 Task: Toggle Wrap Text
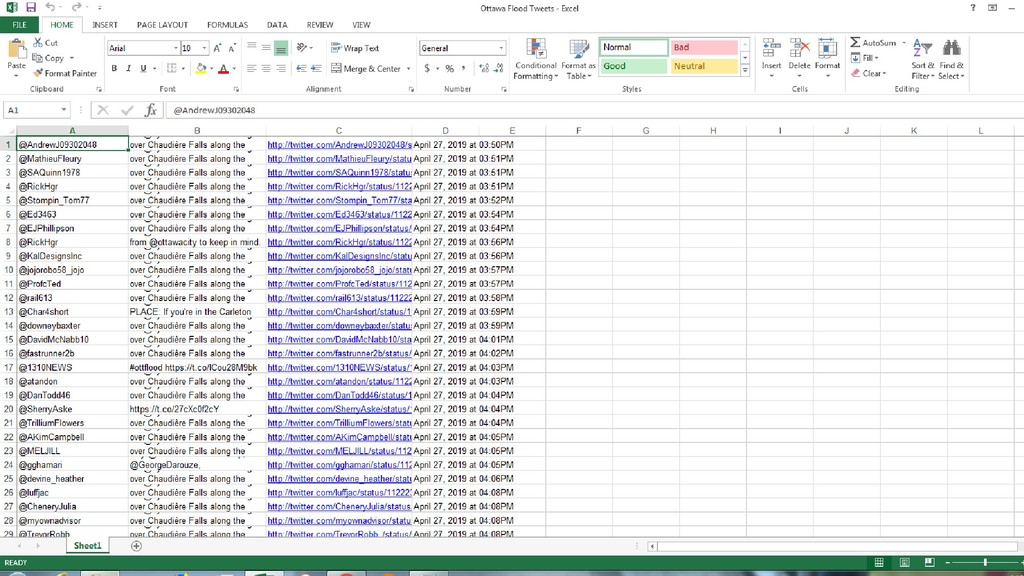(355, 48)
